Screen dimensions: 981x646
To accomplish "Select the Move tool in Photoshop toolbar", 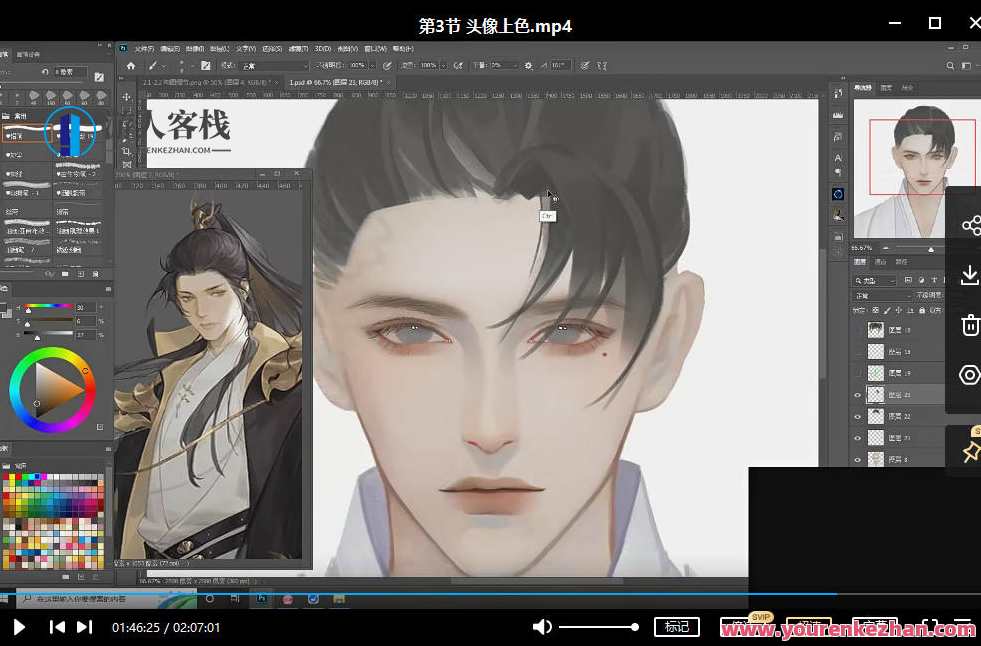I will pyautogui.click(x=127, y=98).
